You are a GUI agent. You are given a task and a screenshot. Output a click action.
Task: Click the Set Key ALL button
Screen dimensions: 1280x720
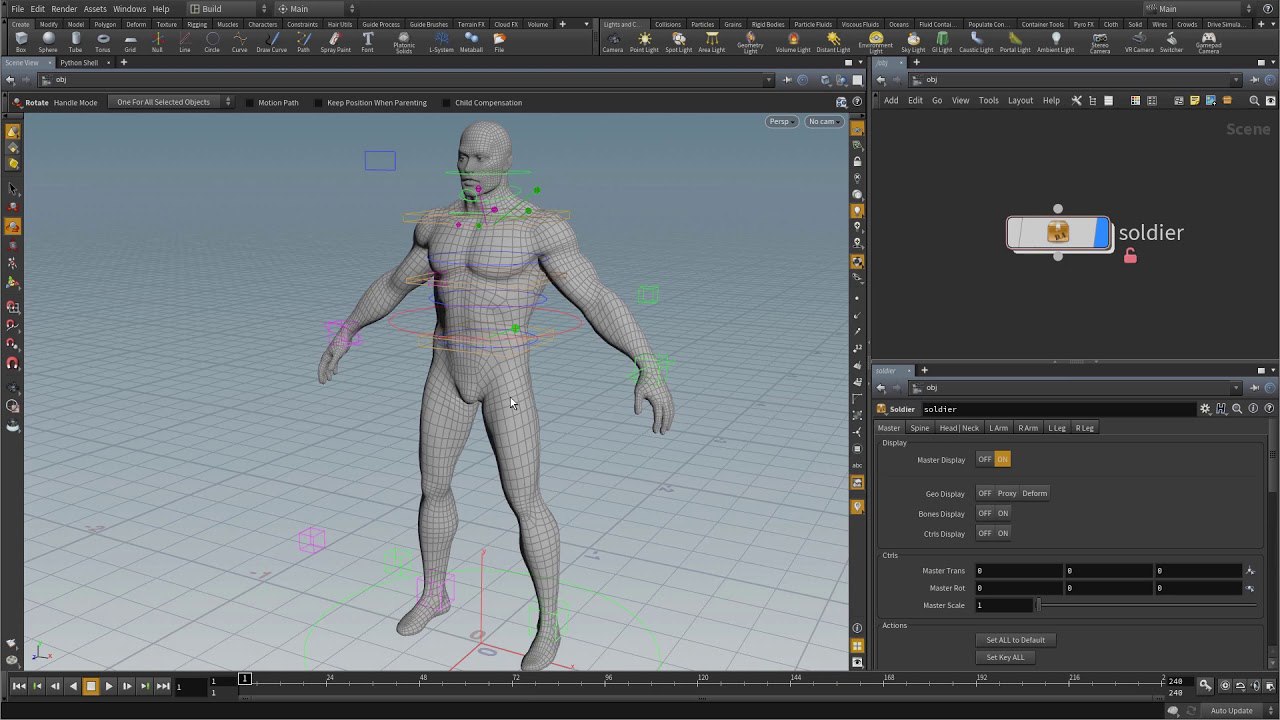click(1005, 657)
